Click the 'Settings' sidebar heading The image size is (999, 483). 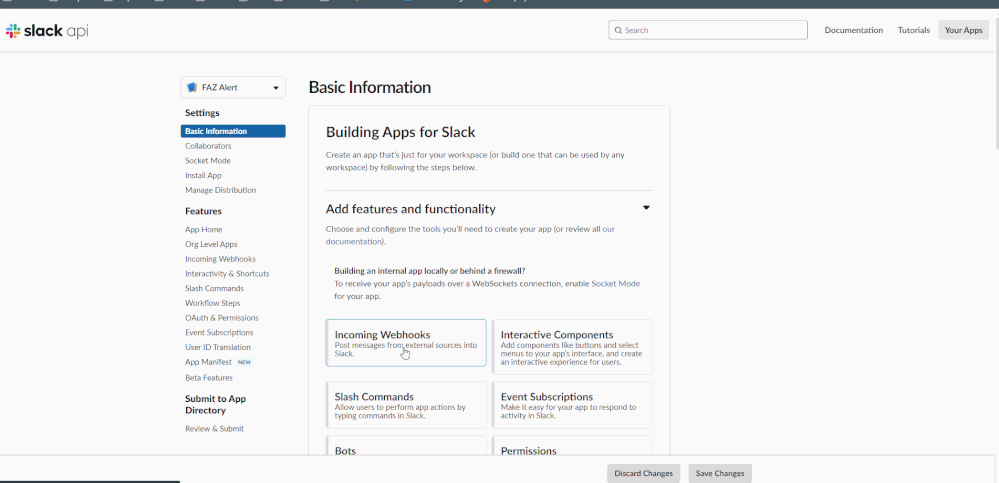[202, 113]
